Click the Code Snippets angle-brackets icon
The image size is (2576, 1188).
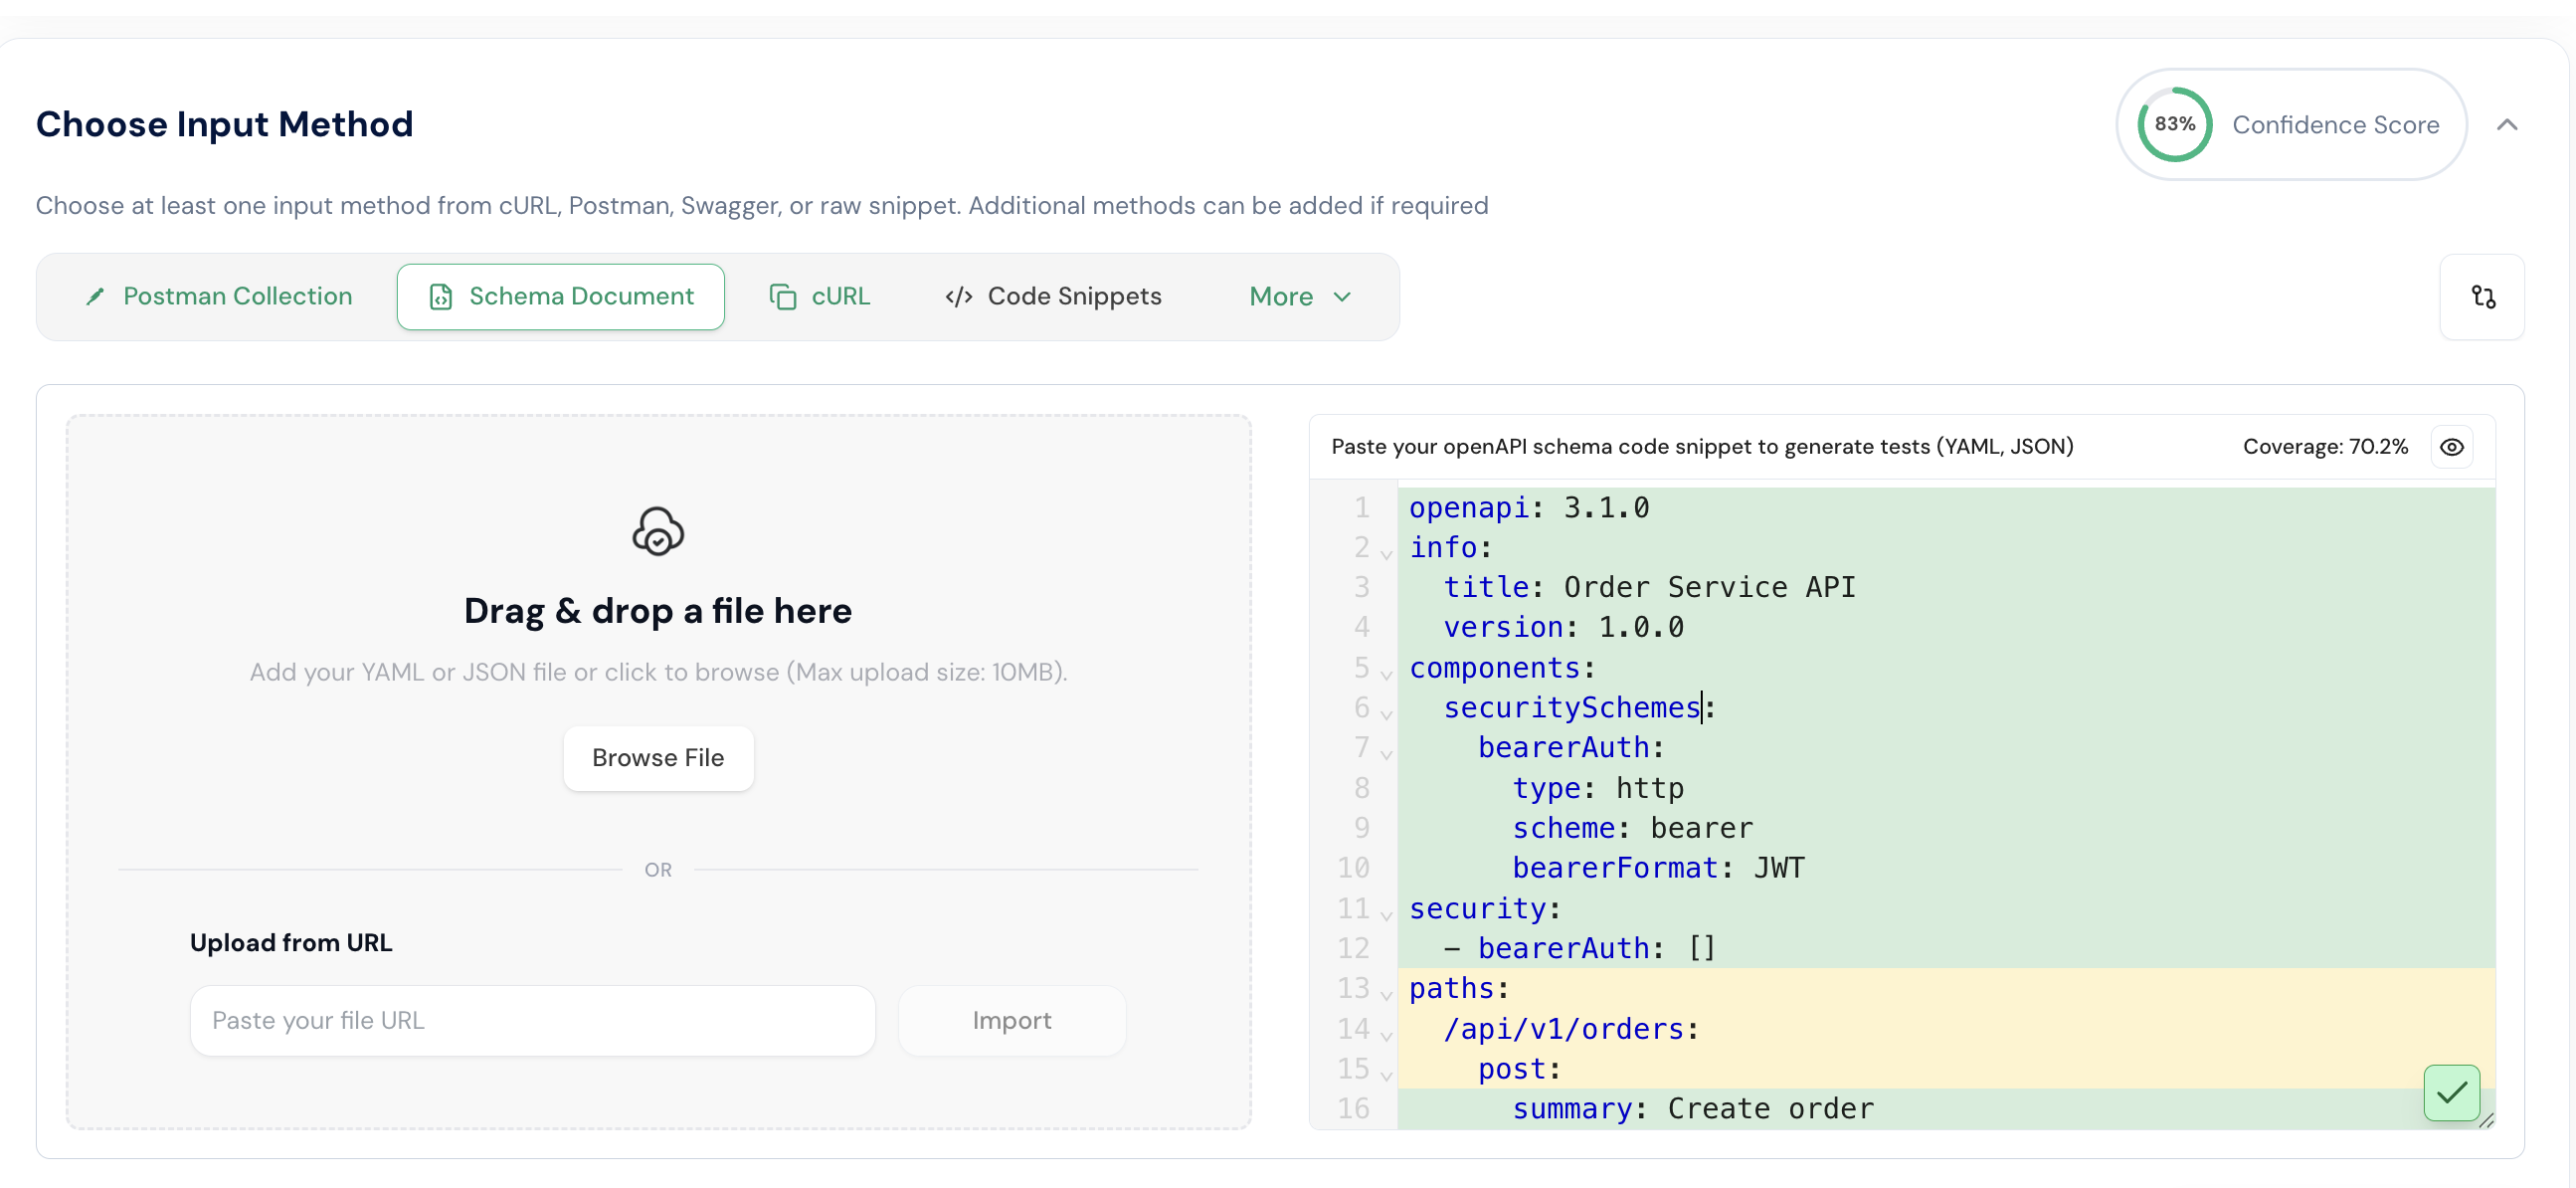coord(959,296)
